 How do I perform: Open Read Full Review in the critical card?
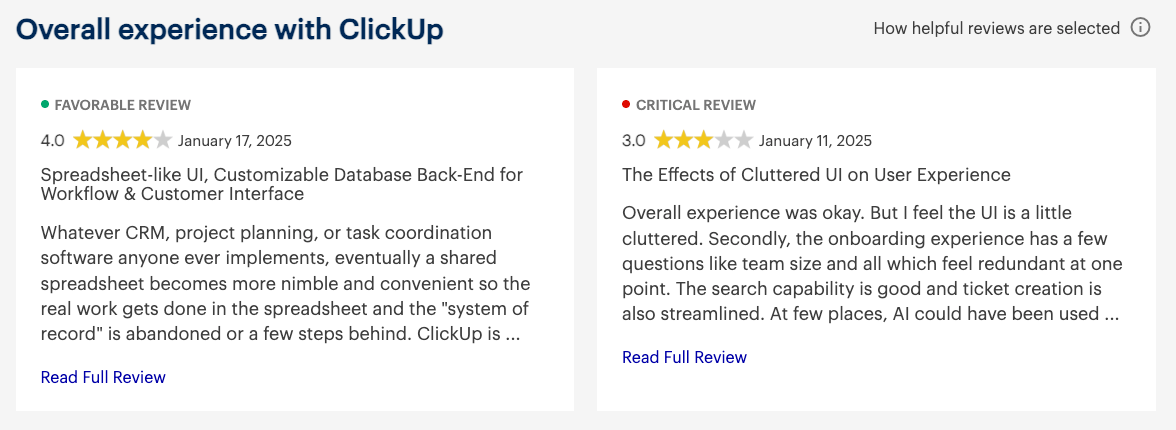[684, 356]
